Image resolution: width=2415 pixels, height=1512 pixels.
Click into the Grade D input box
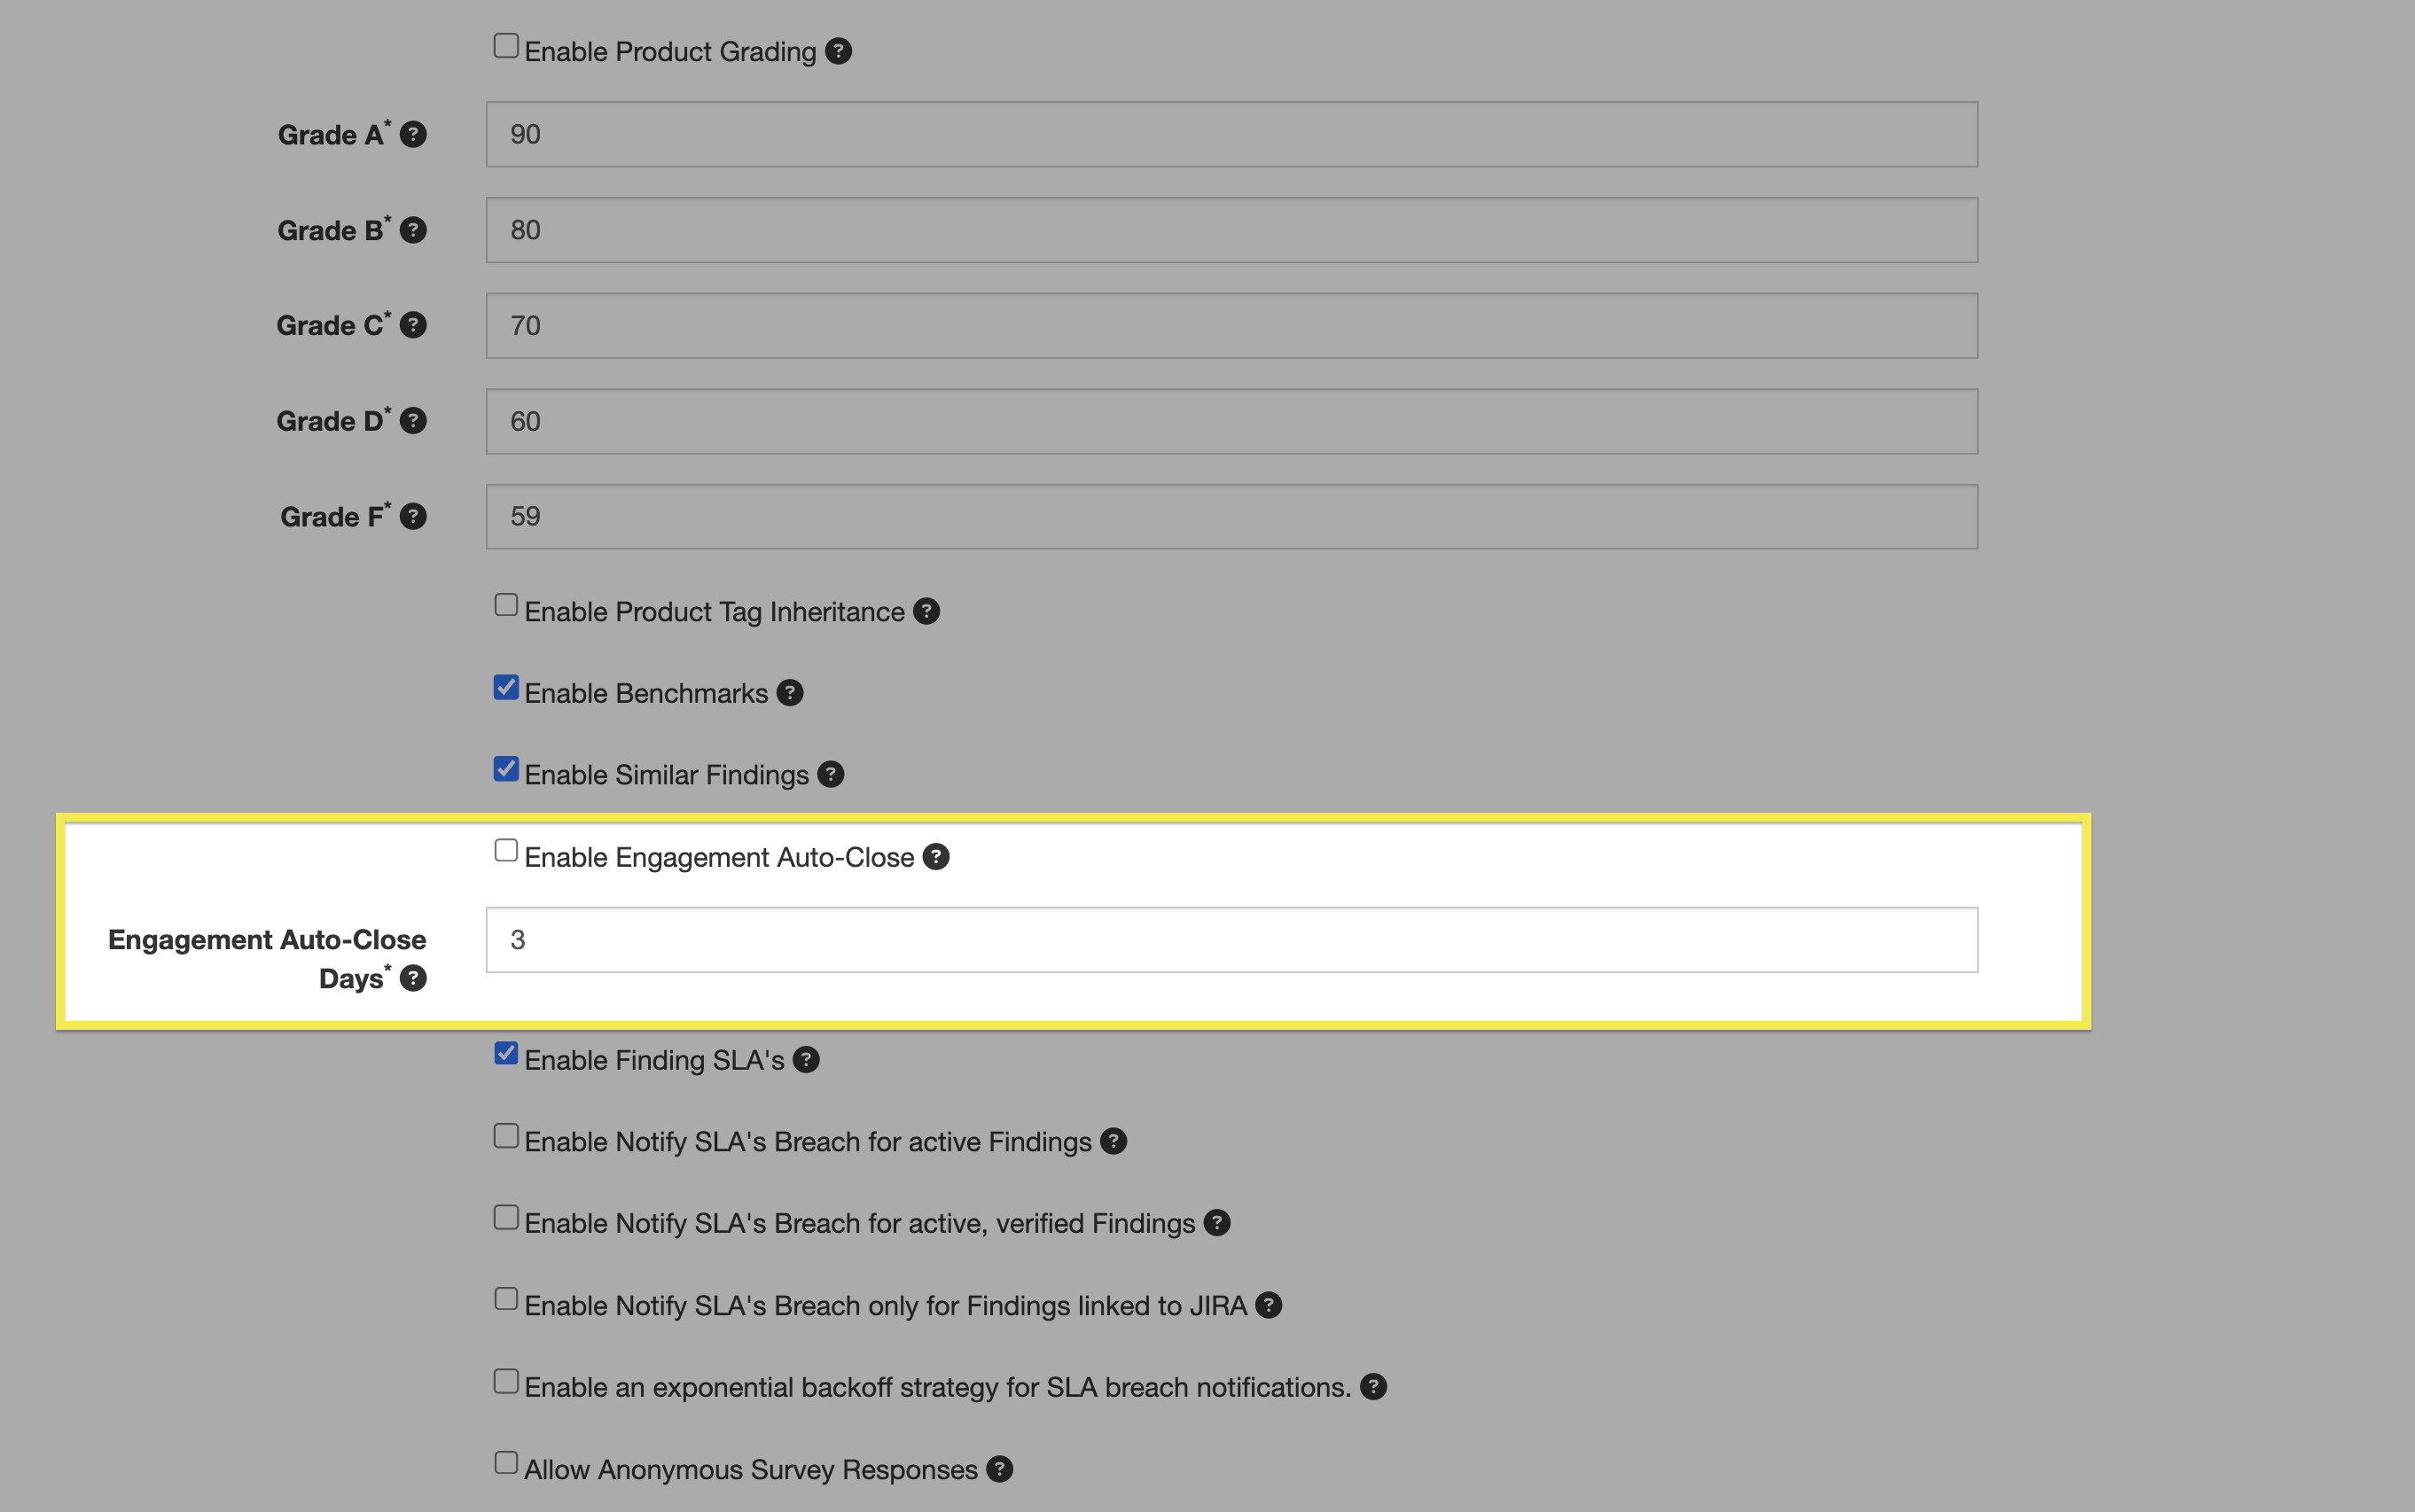(x=1231, y=421)
